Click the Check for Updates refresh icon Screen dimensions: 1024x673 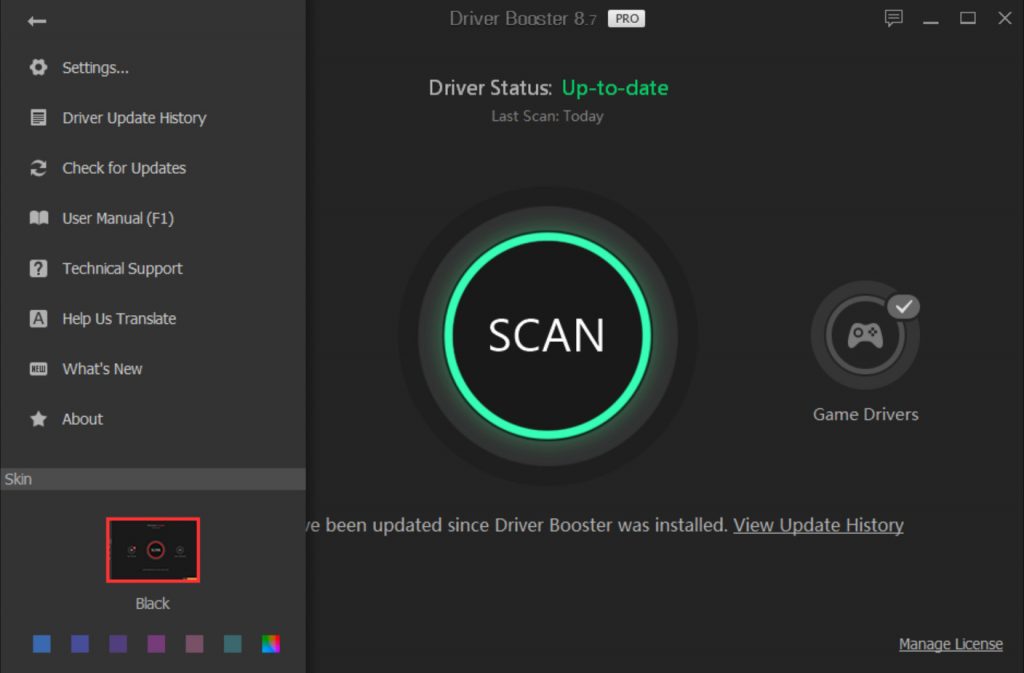[x=38, y=168]
